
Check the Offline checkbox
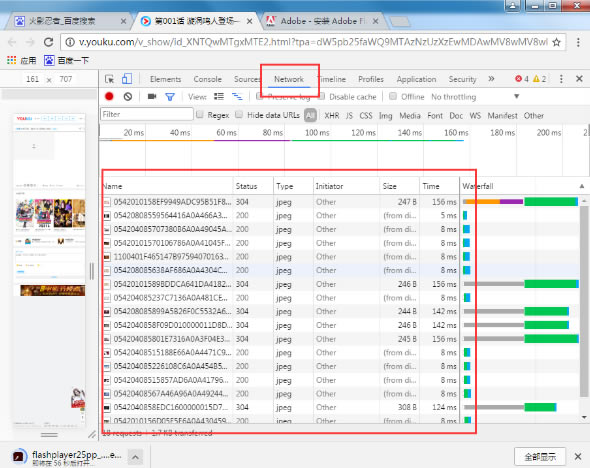(393, 96)
